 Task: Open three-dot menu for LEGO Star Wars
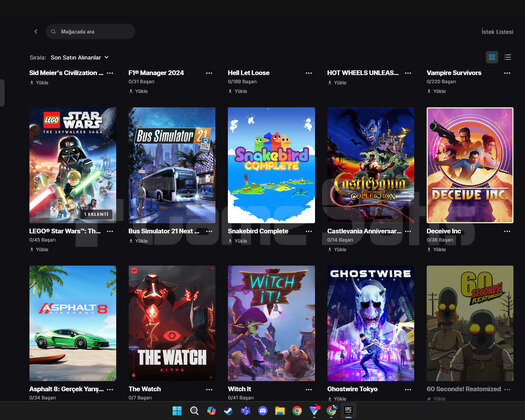coord(110,231)
